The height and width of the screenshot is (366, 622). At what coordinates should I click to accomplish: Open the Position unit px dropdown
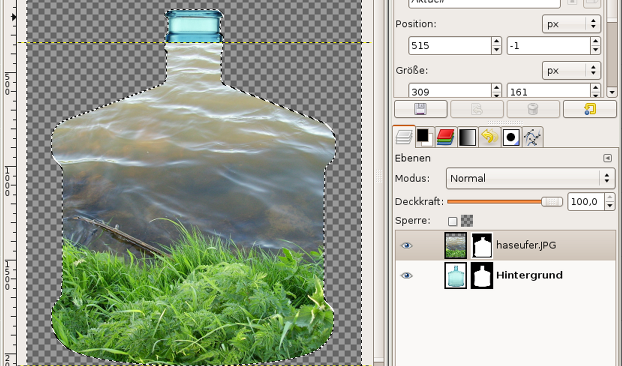(571, 24)
